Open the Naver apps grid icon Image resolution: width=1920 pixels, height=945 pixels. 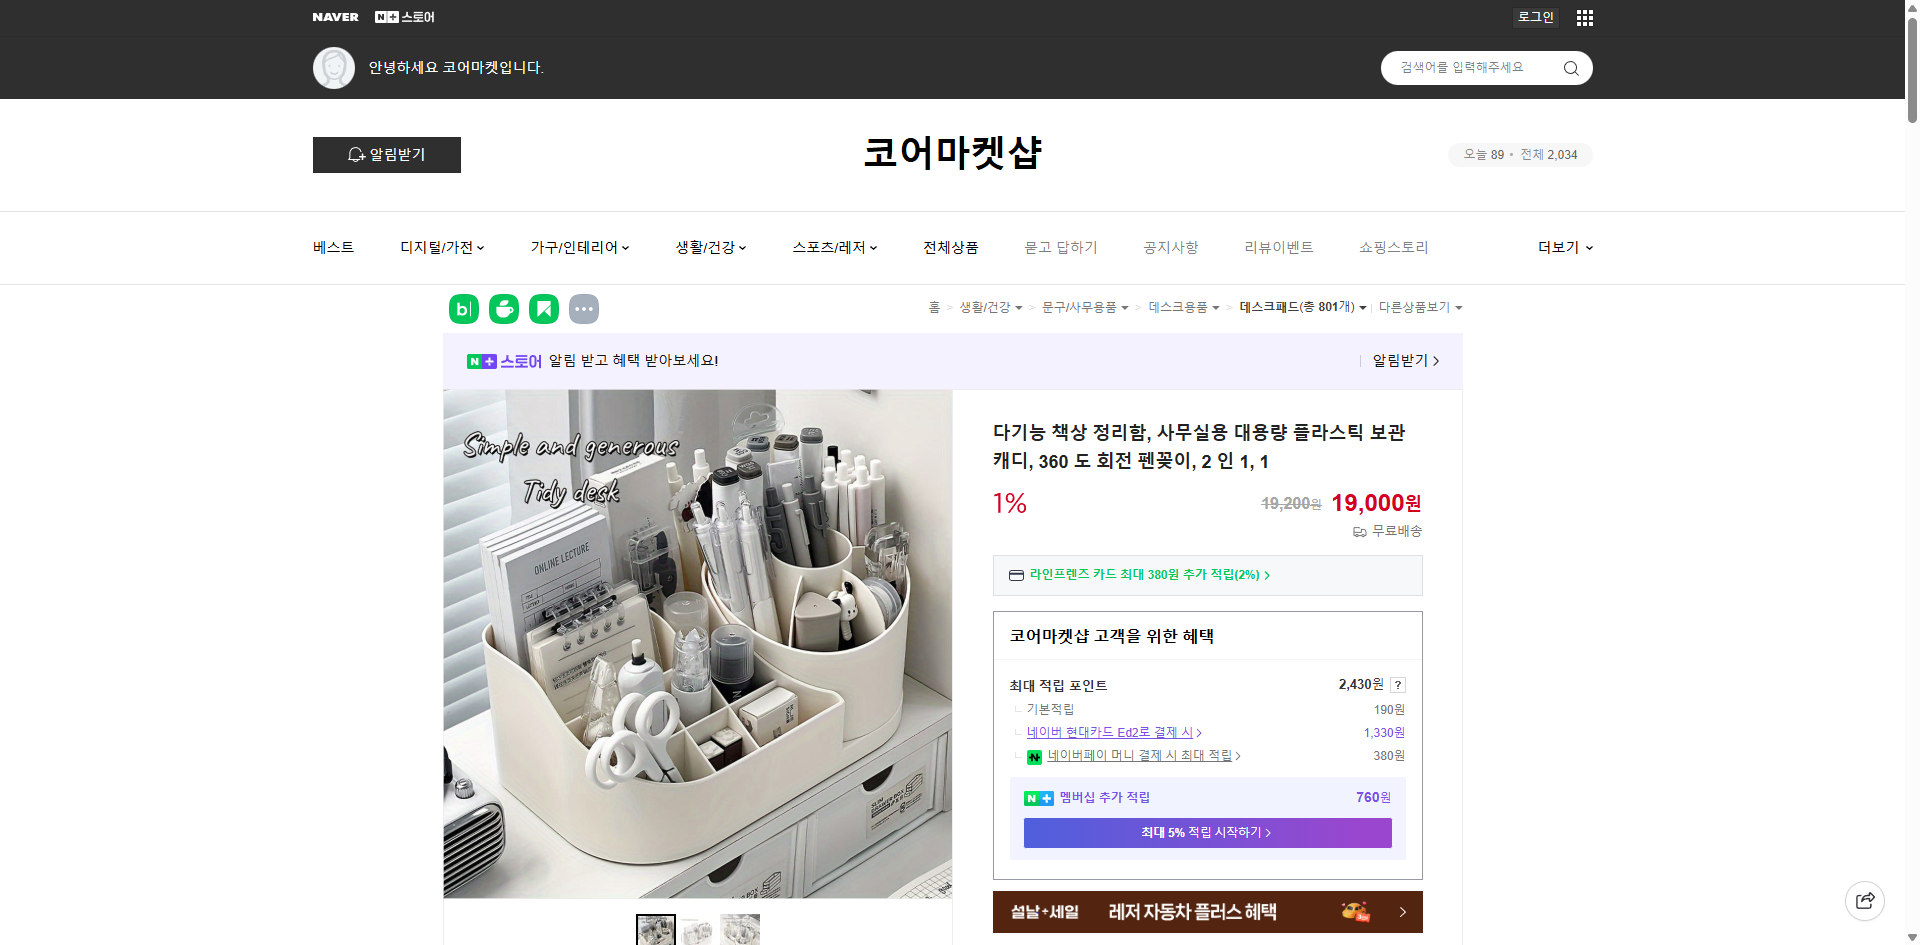[x=1584, y=17]
